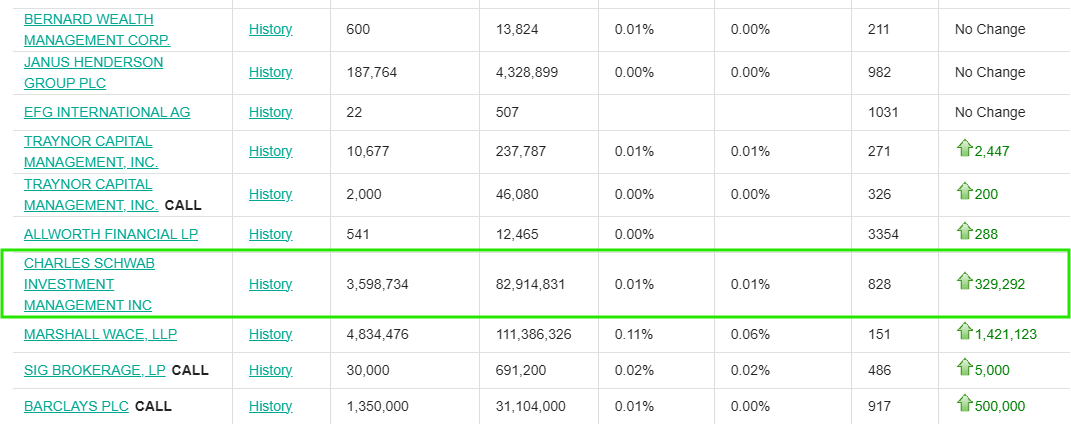The width and height of the screenshot is (1071, 424).
Task: View History for EFG International AG
Action: pos(270,112)
